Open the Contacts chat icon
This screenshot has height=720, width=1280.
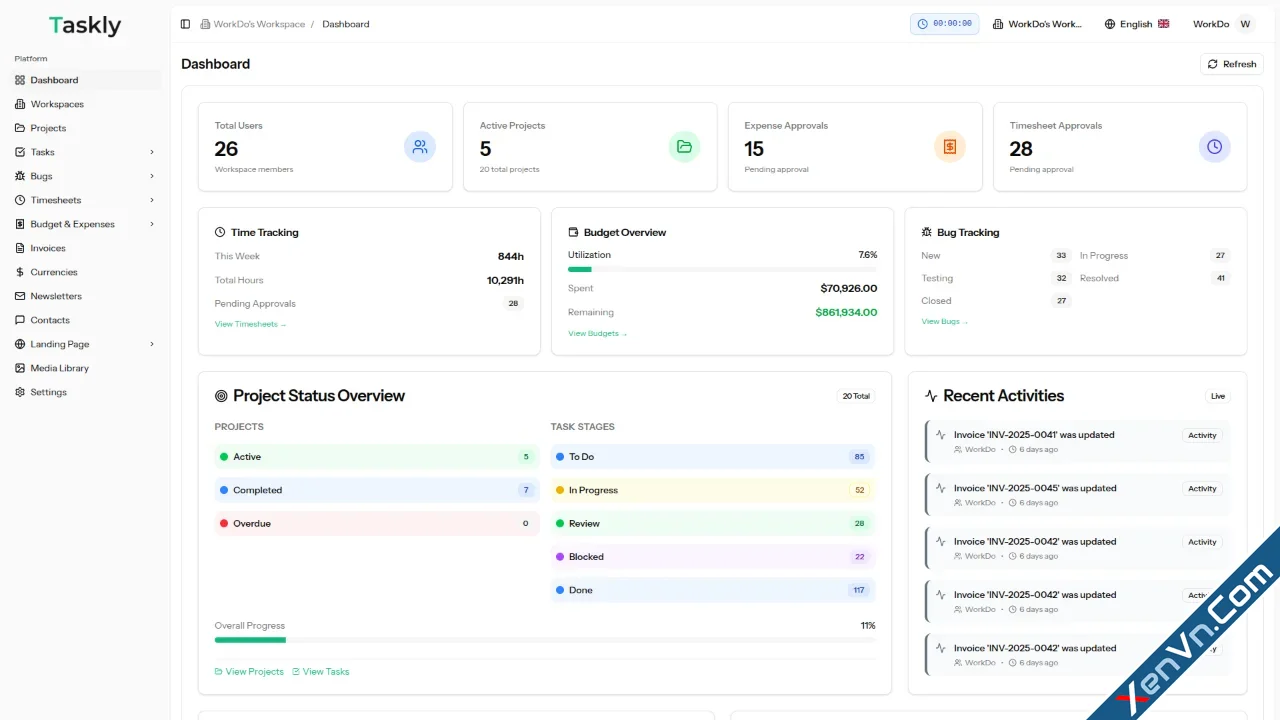coord(18,320)
